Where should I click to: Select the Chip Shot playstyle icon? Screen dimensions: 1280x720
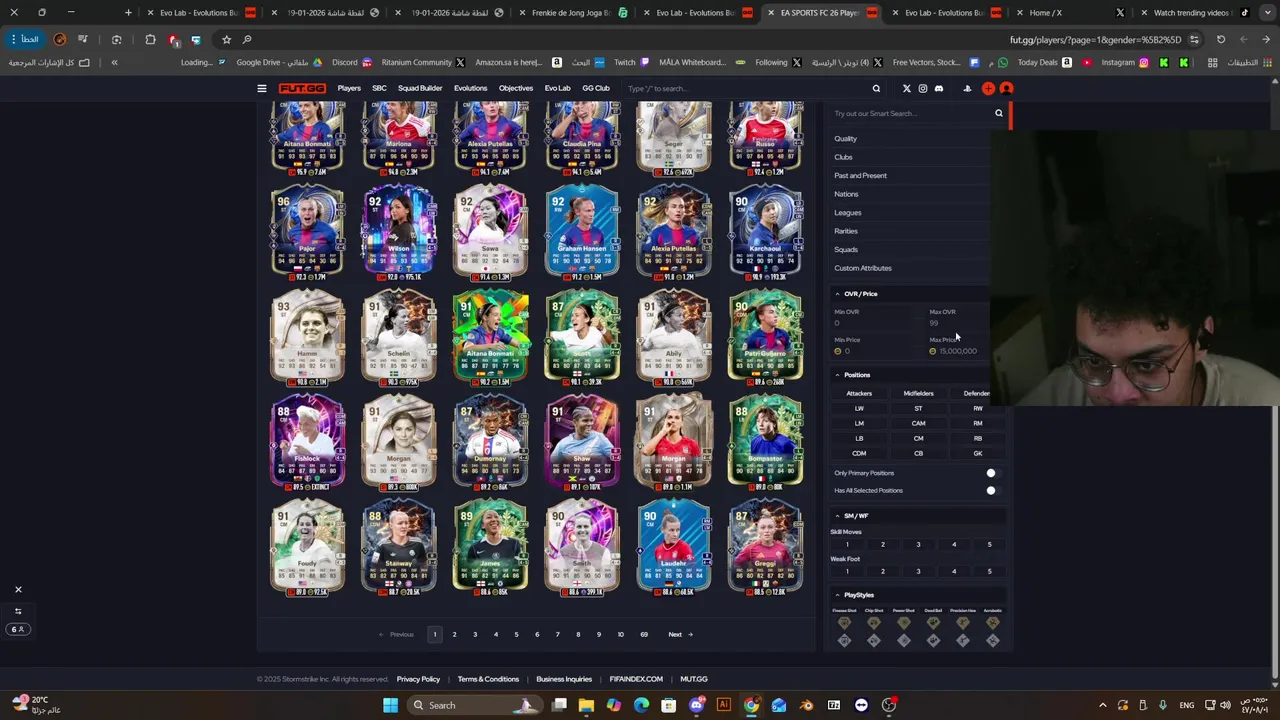tap(874, 623)
